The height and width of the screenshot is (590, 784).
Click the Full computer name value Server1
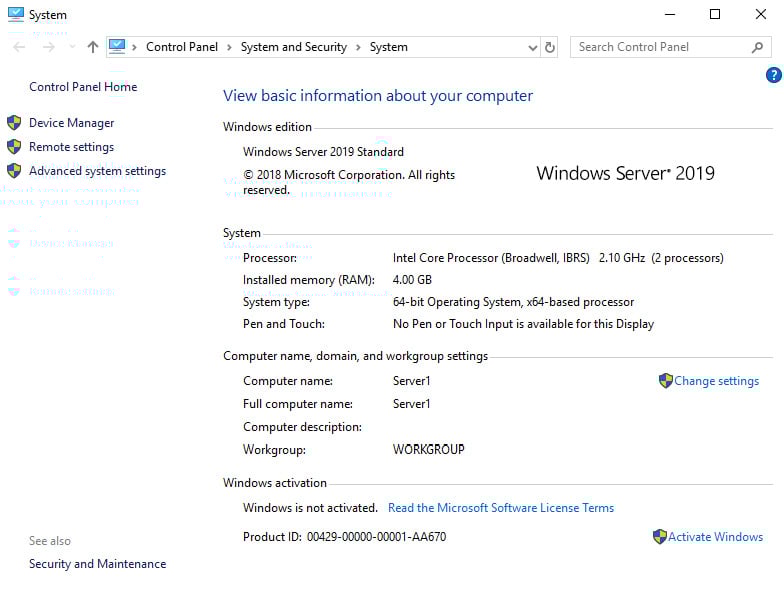click(412, 404)
